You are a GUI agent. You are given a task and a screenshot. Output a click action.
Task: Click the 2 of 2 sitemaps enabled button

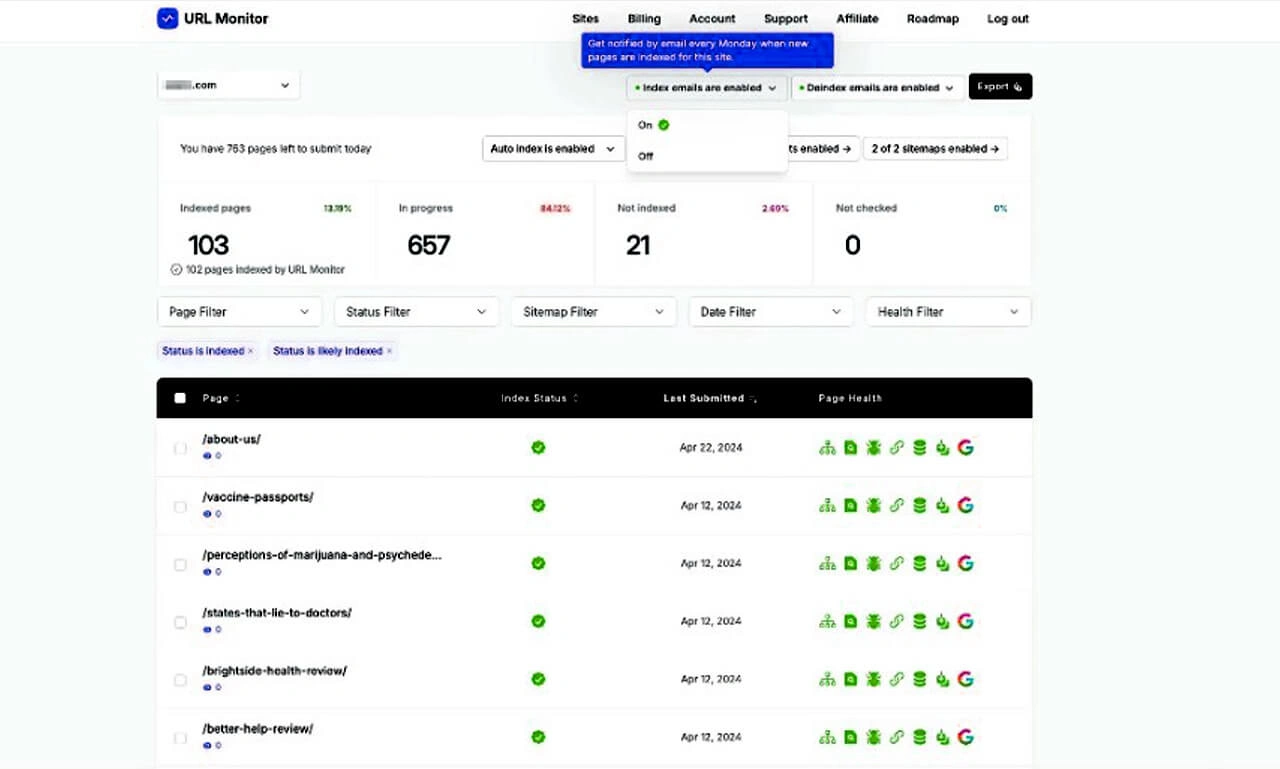(935, 149)
